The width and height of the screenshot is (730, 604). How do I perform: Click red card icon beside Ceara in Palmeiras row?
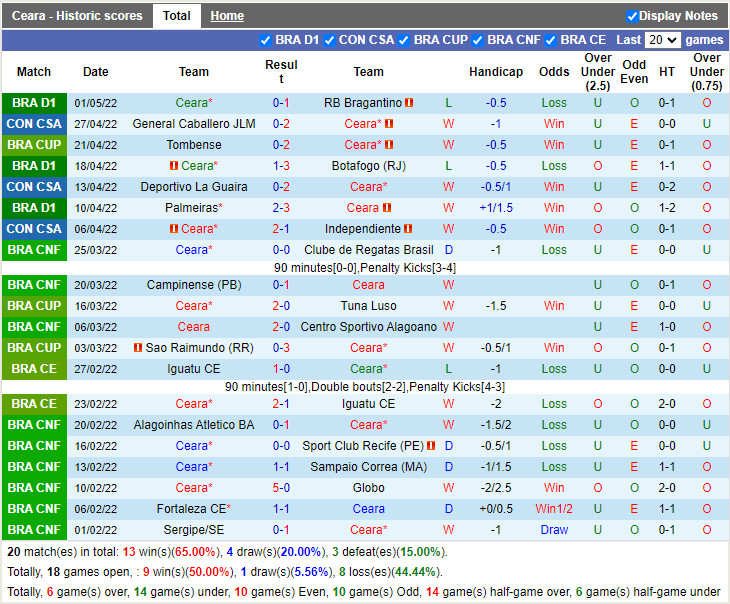(x=387, y=208)
